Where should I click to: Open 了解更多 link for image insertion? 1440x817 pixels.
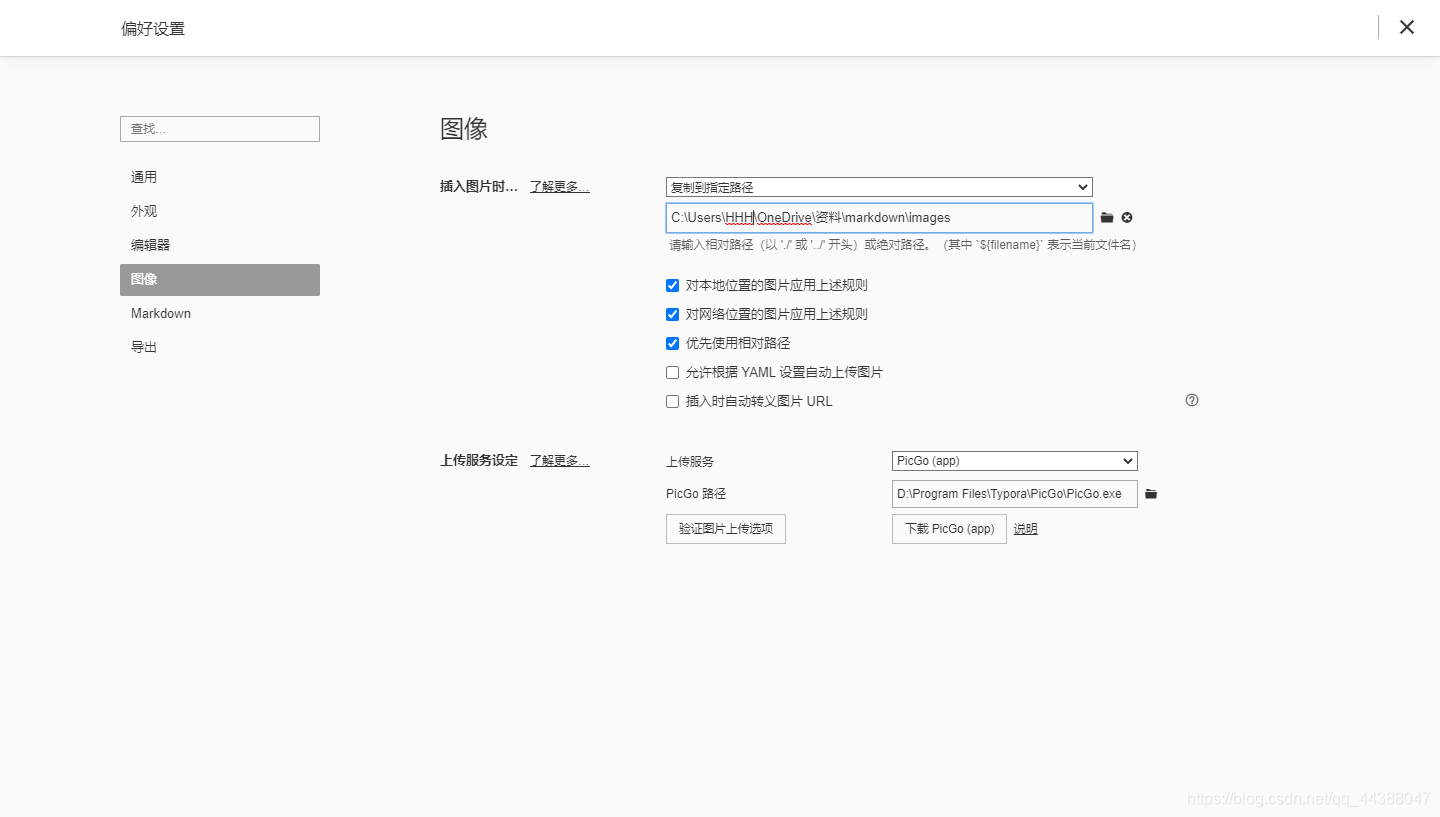point(560,186)
